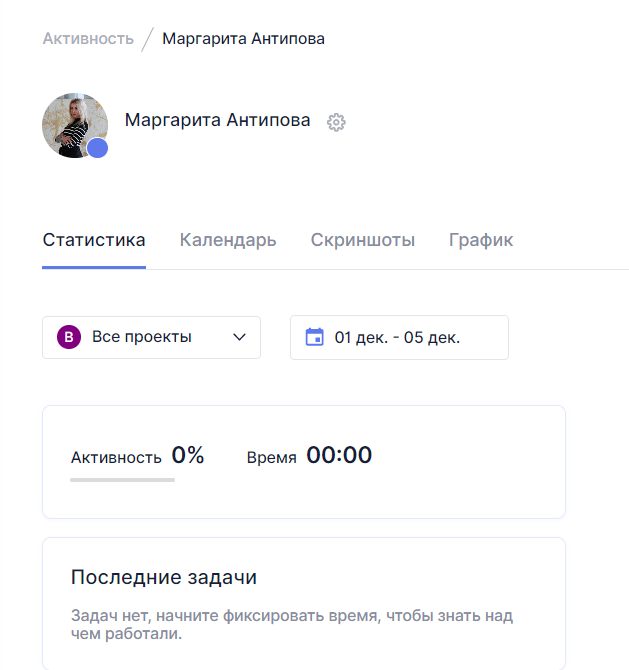The width and height of the screenshot is (629, 670).
Task: Click the purple B project badge
Action: tap(69, 337)
